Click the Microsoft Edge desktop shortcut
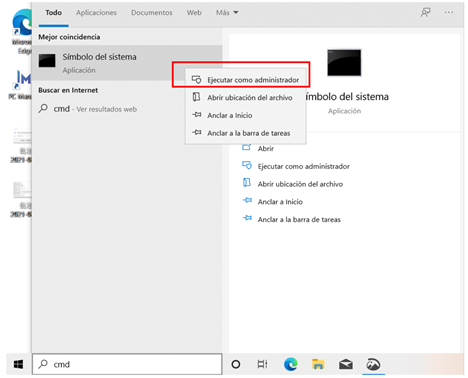 coord(22,32)
